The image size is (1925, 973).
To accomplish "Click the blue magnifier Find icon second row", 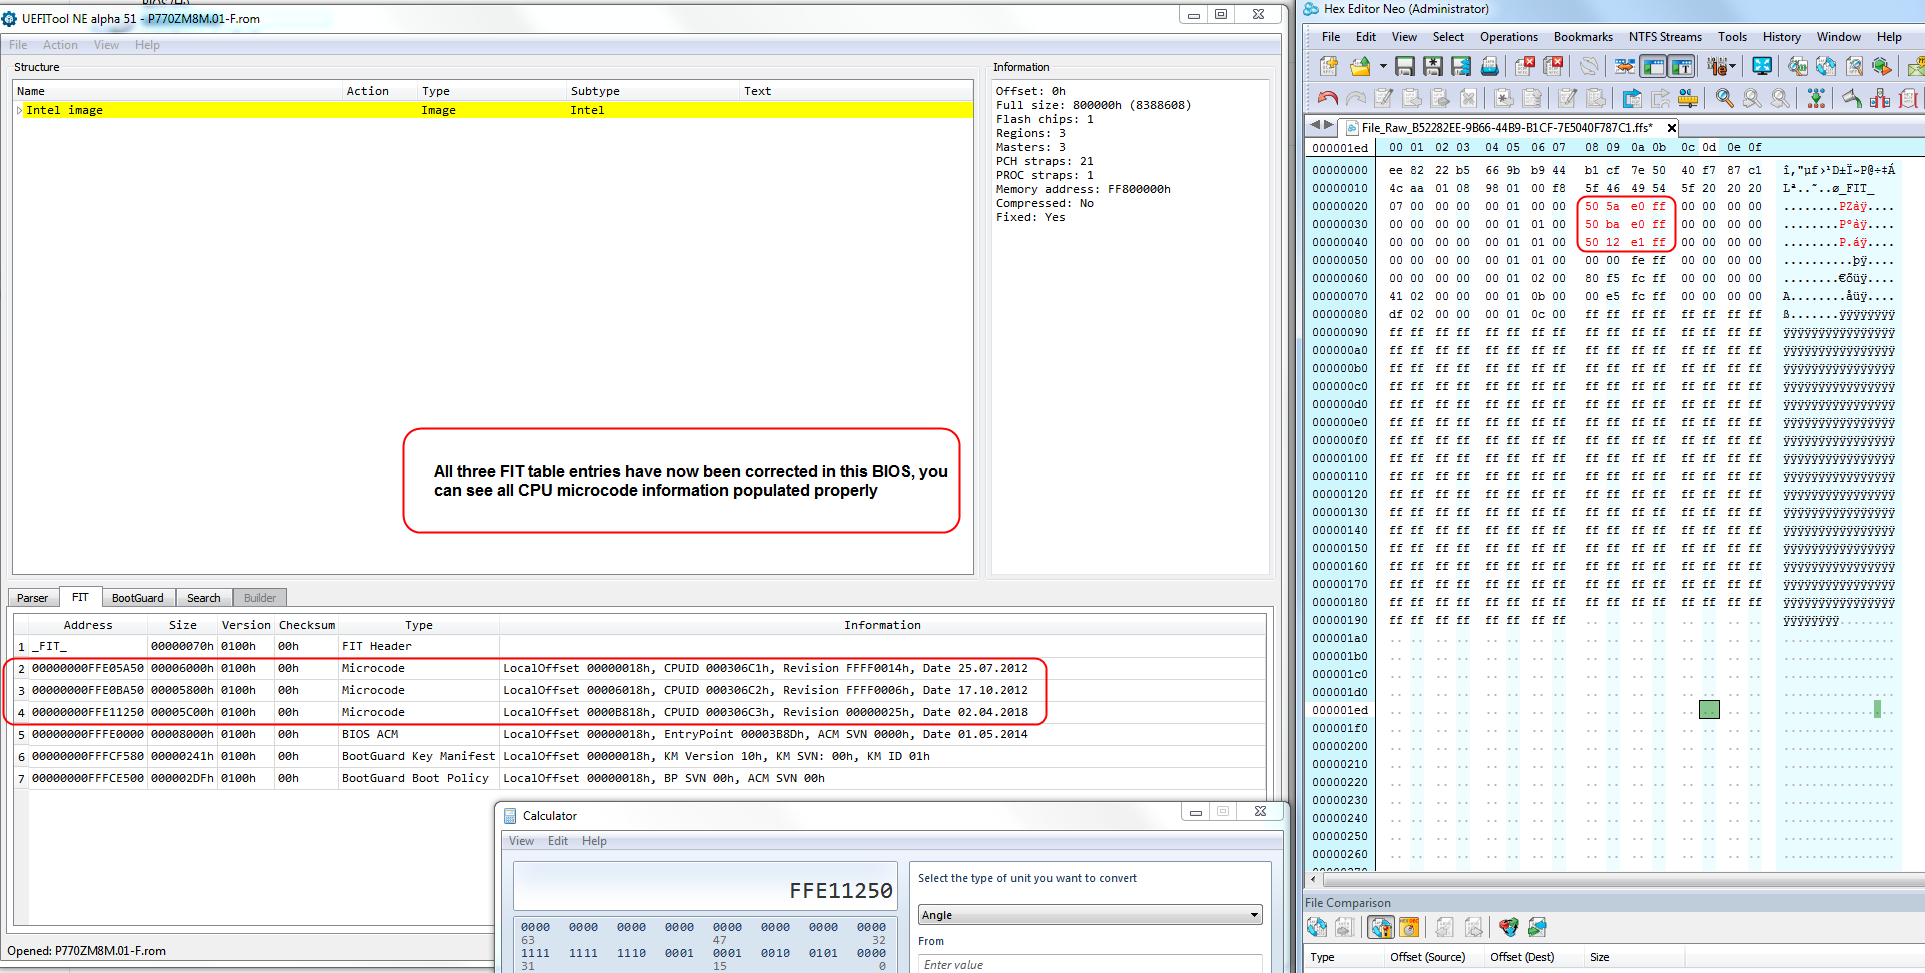I will 1725,98.
